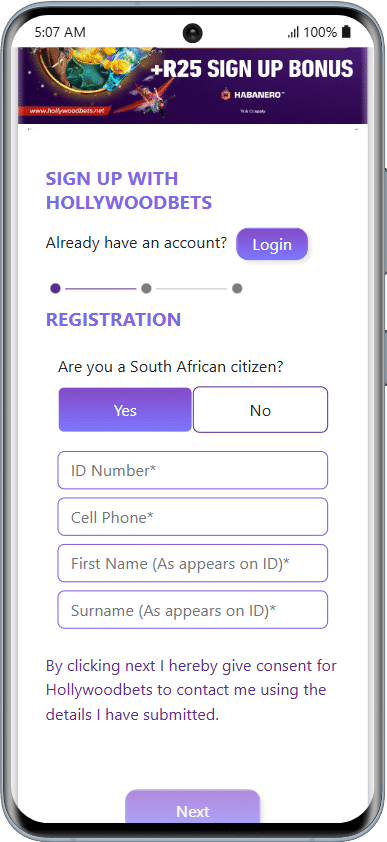
Task: Focus the ID Number field
Action: pyautogui.click(x=193, y=470)
